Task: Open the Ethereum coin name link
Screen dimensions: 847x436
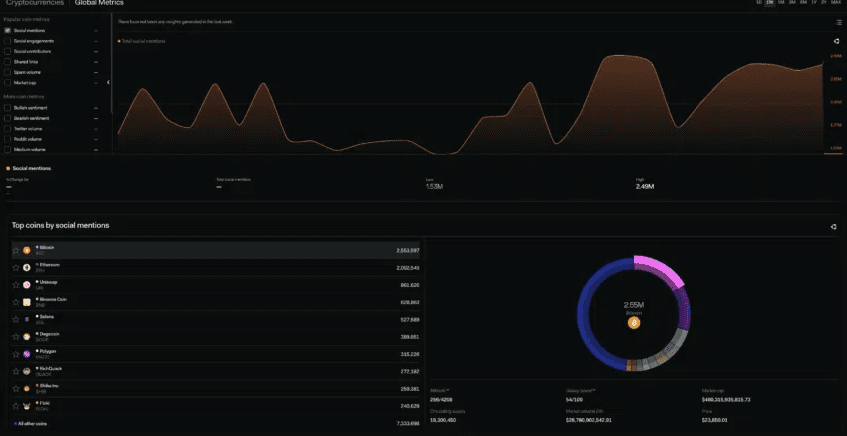Action: [50, 265]
